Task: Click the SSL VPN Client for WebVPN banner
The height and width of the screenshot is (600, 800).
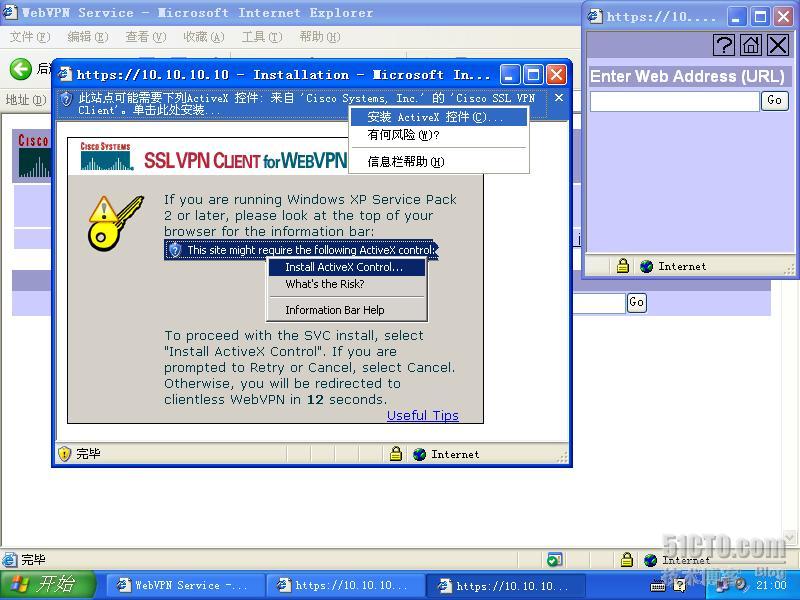Action: (x=245, y=160)
